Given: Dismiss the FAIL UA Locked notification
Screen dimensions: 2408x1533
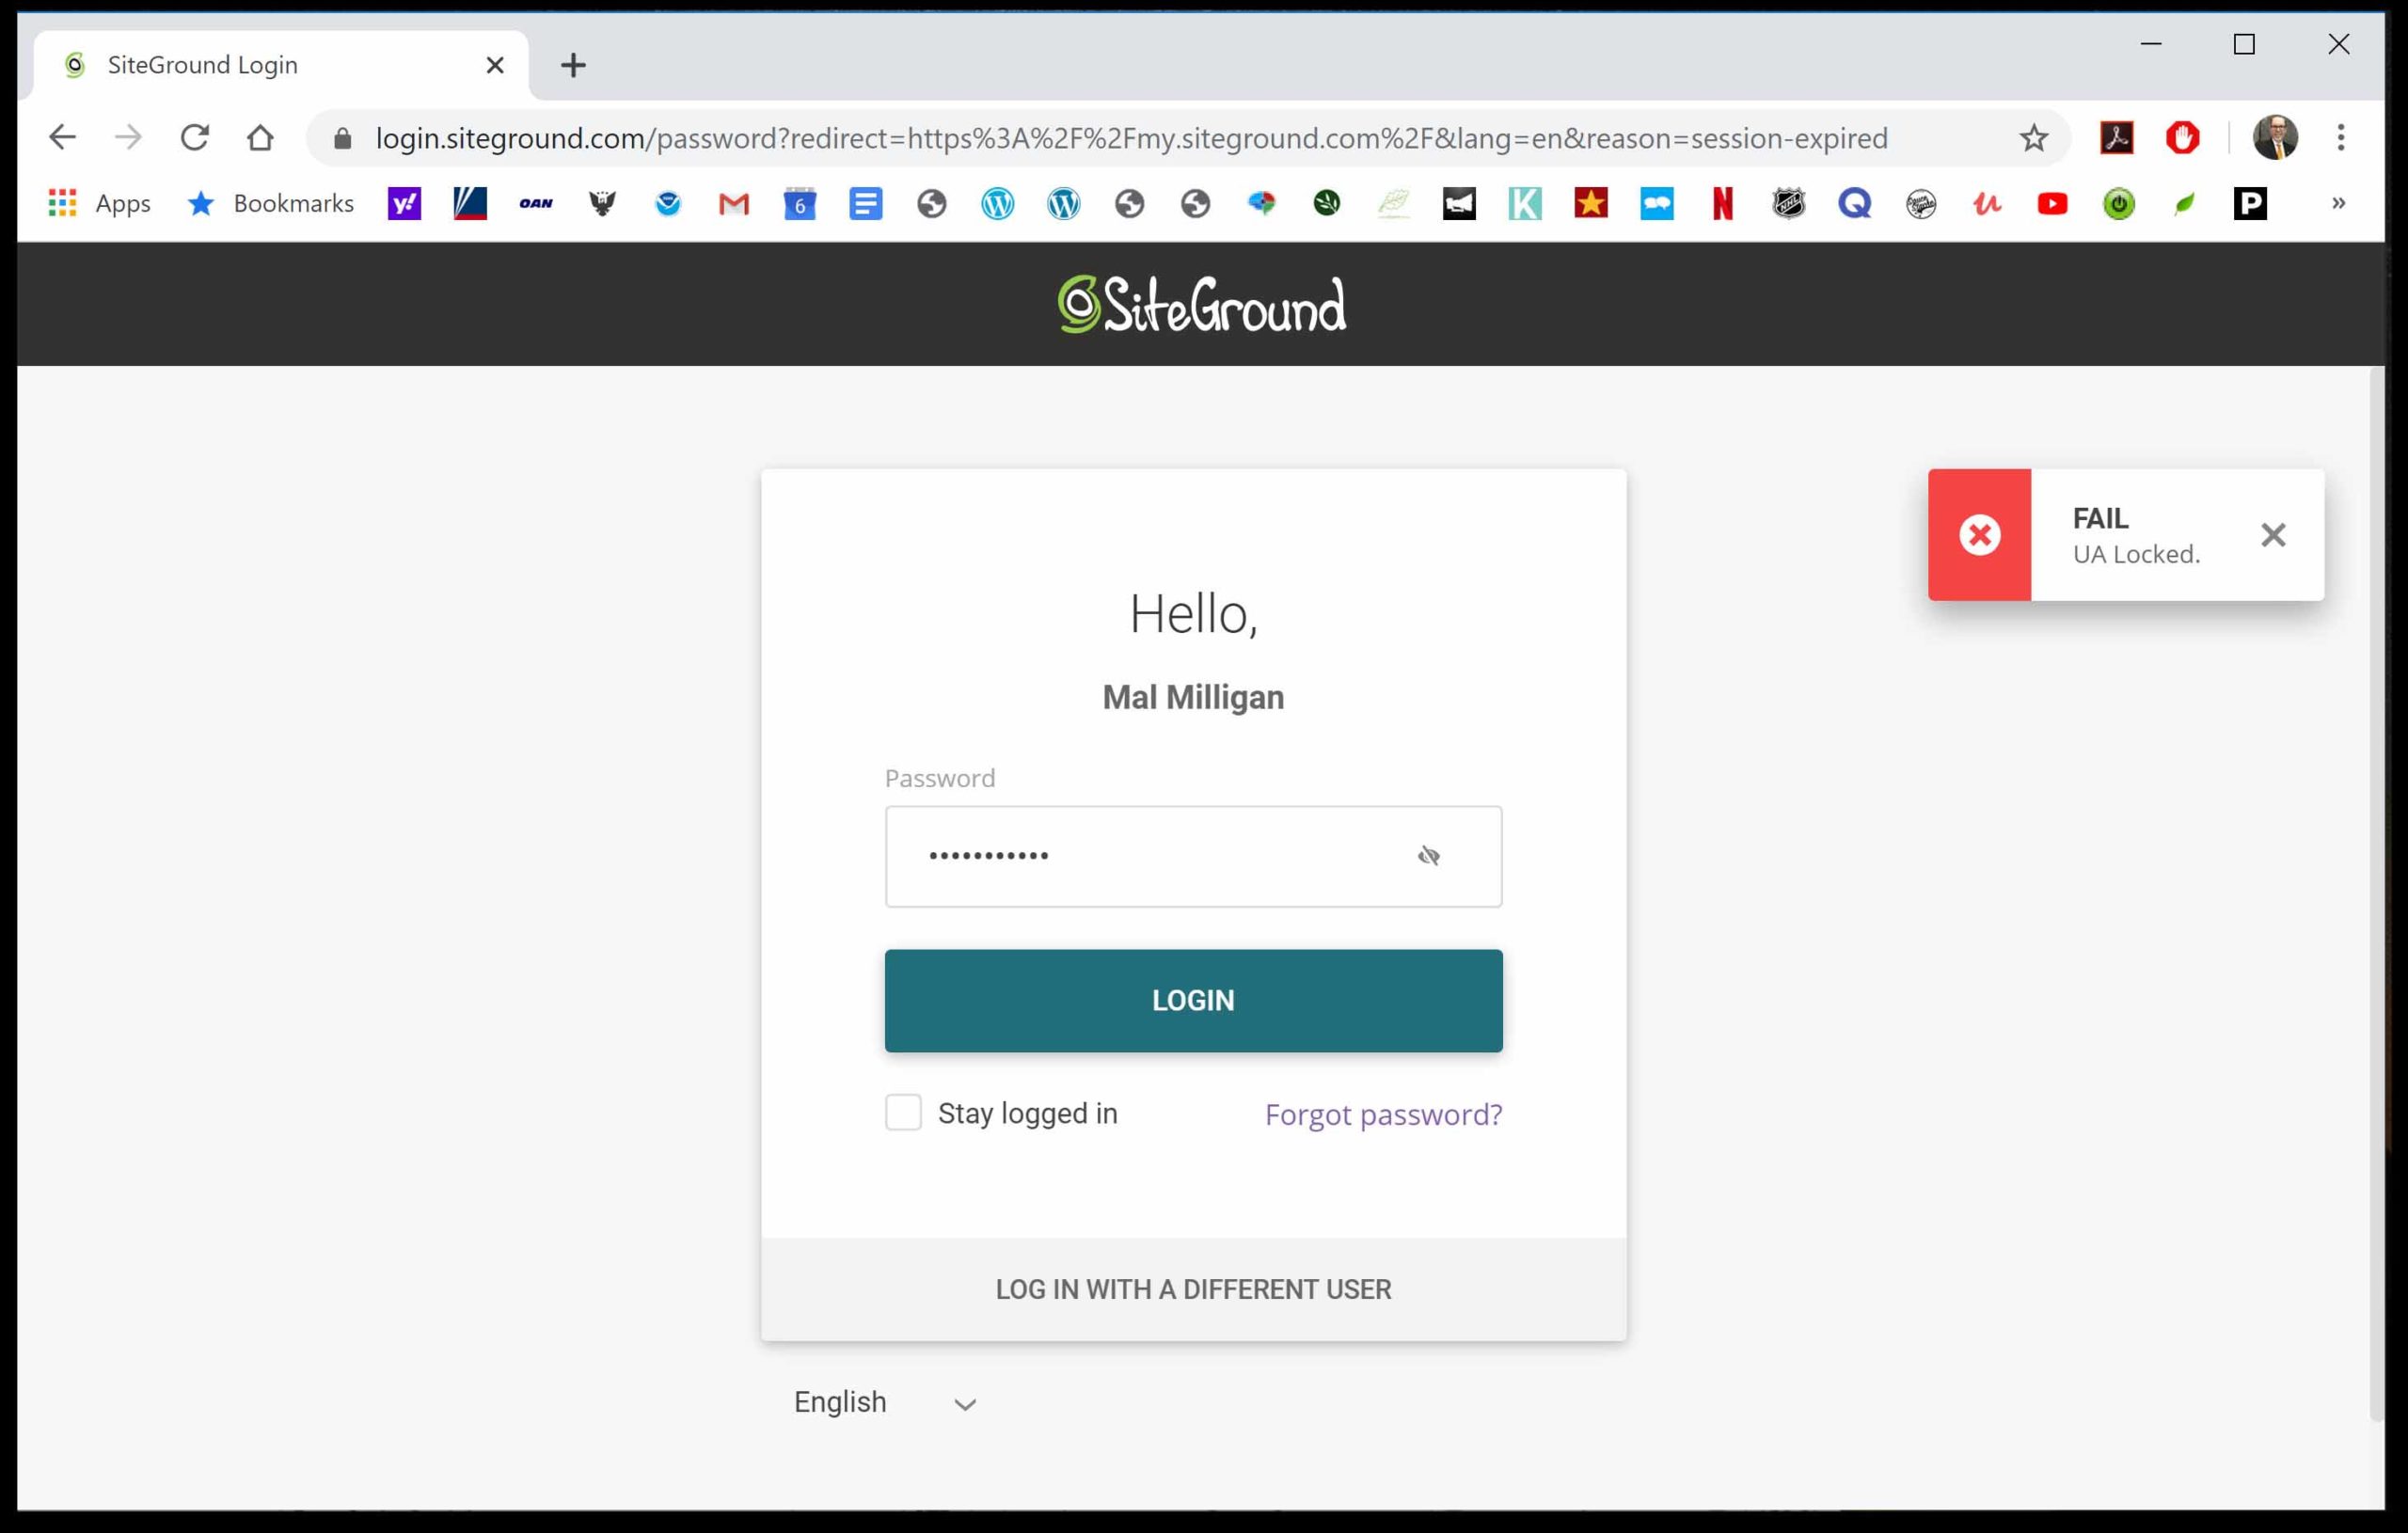Looking at the screenshot, I should pos(2273,535).
